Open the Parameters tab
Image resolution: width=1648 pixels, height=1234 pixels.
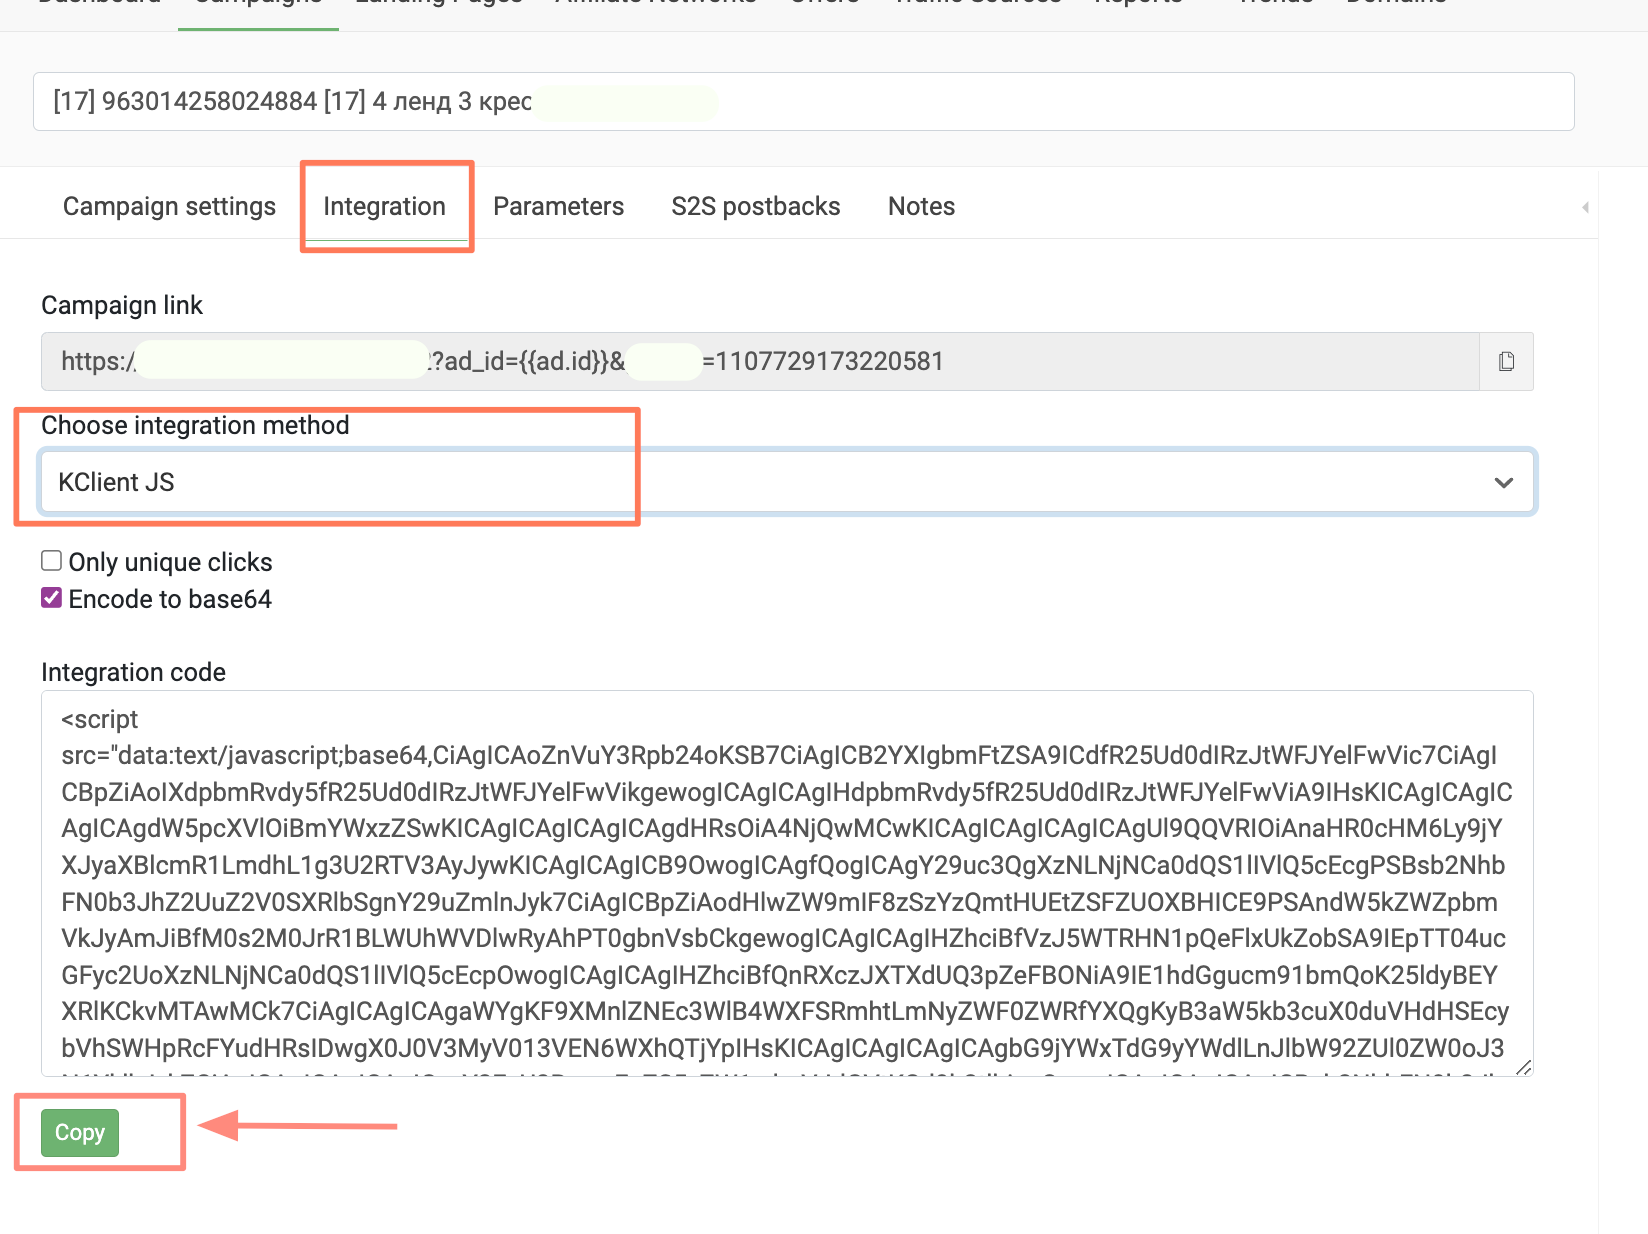[x=558, y=206]
